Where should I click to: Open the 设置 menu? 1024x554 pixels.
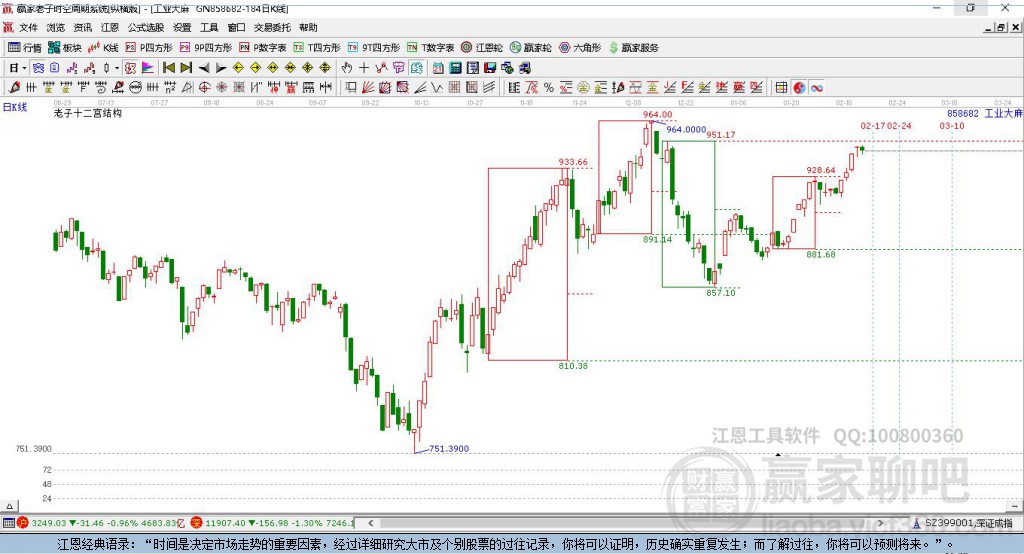click(182, 27)
